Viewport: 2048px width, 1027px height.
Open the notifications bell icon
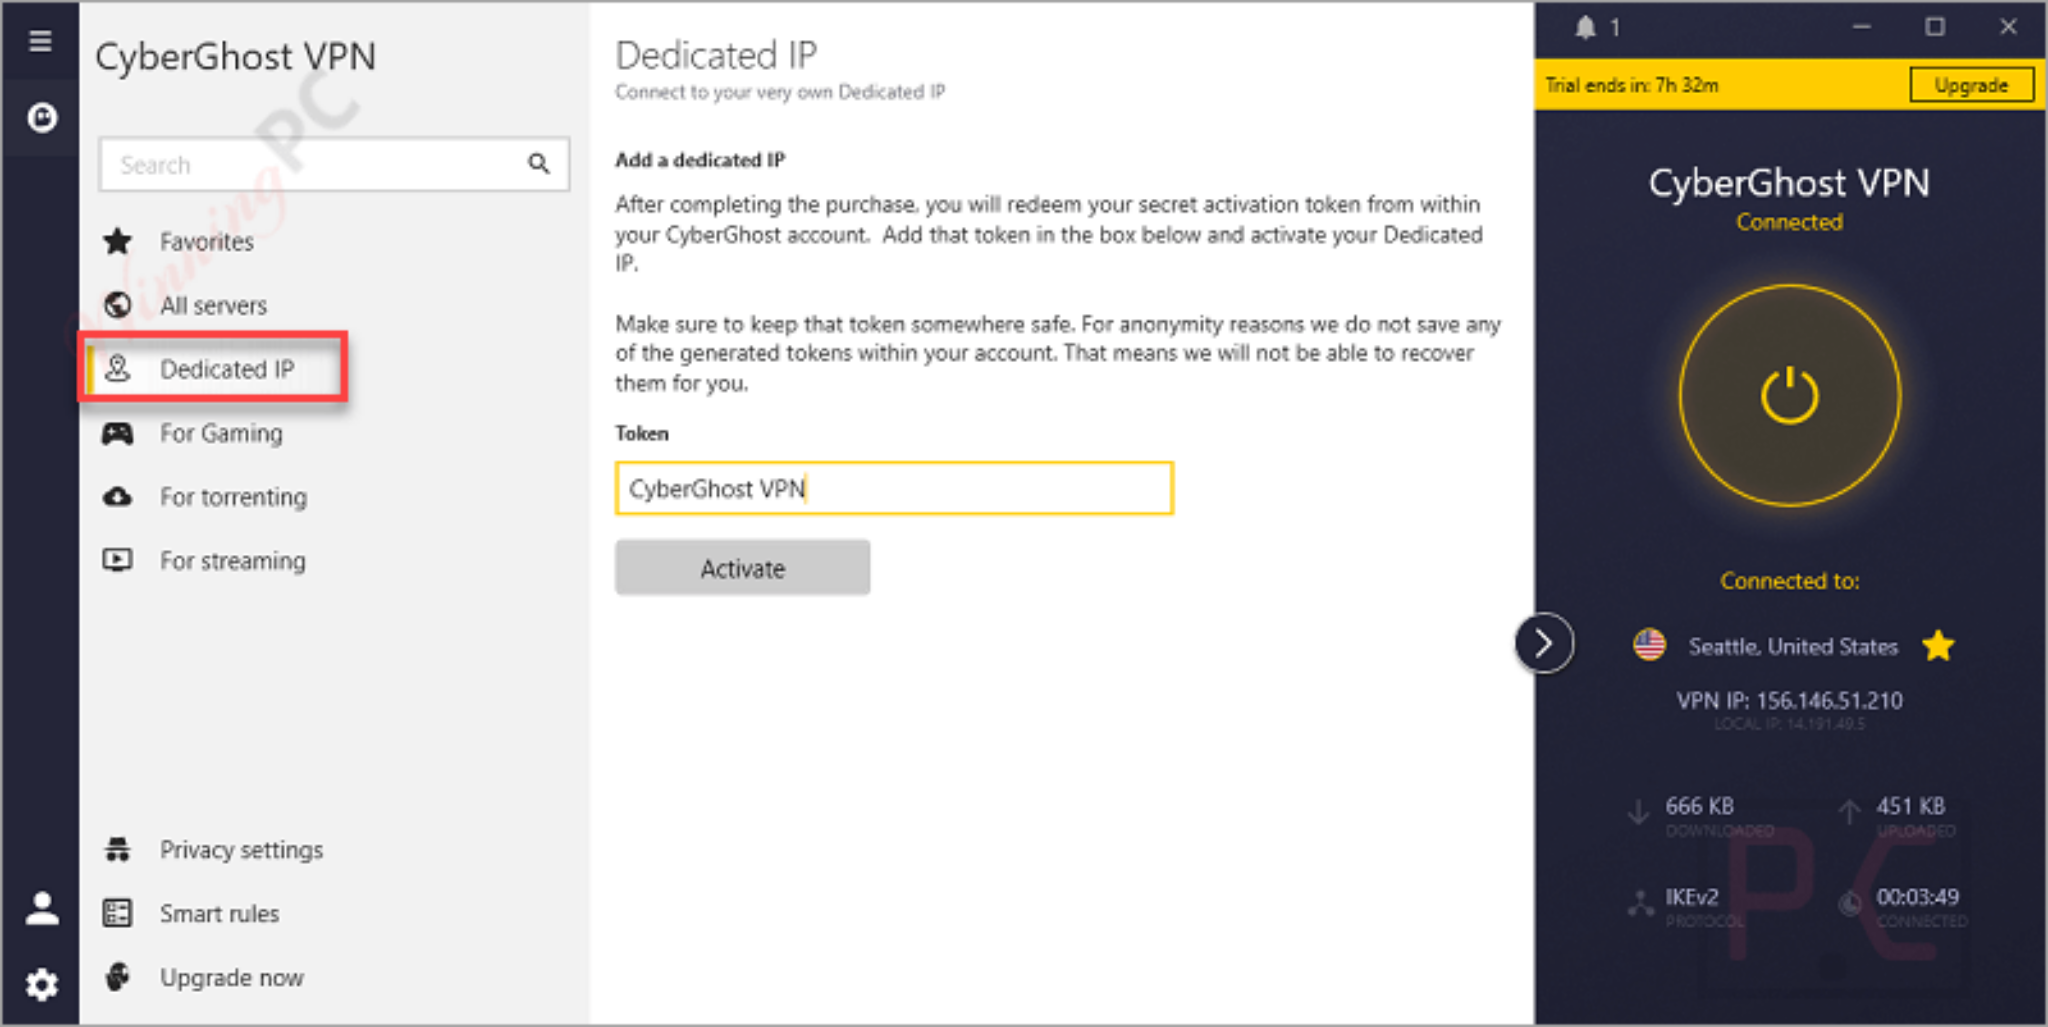tap(1585, 28)
